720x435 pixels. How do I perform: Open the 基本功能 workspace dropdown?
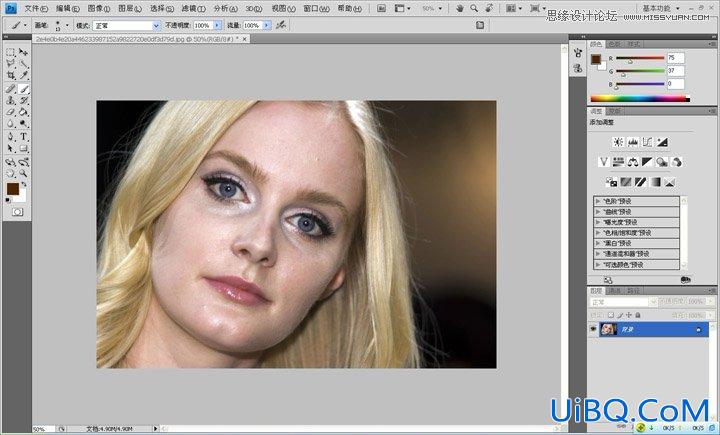[661, 8]
